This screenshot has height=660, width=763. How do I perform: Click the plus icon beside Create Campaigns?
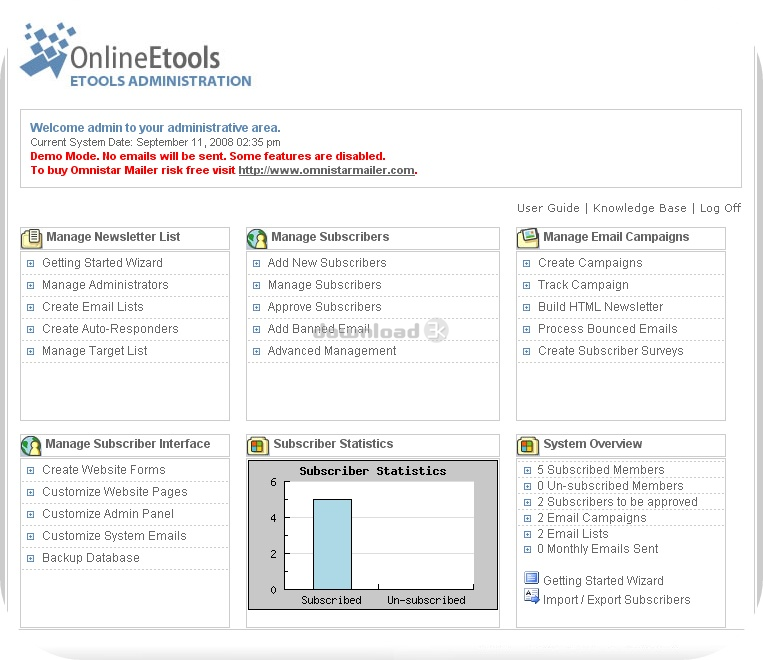(x=527, y=263)
